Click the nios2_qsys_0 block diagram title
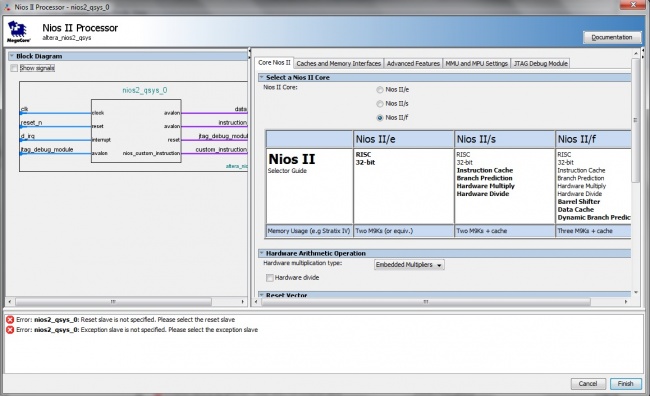Screen dimensions: 650x396 click(145, 90)
